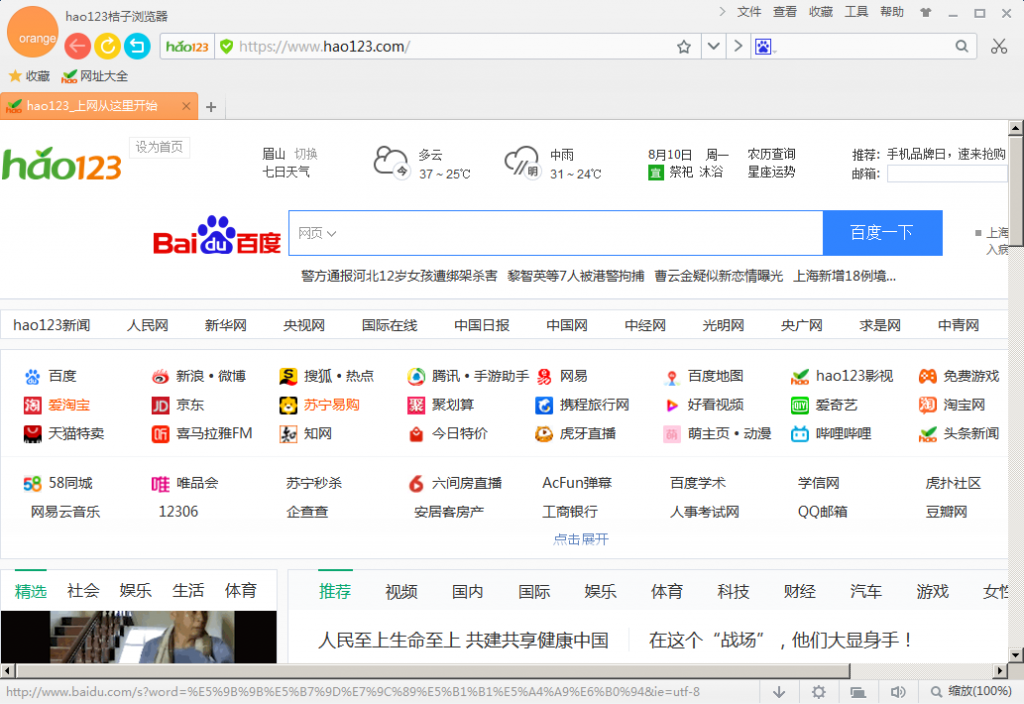This screenshot has height=704, width=1024.
Task: Click the scissors screenshot tool icon
Action: (999, 46)
